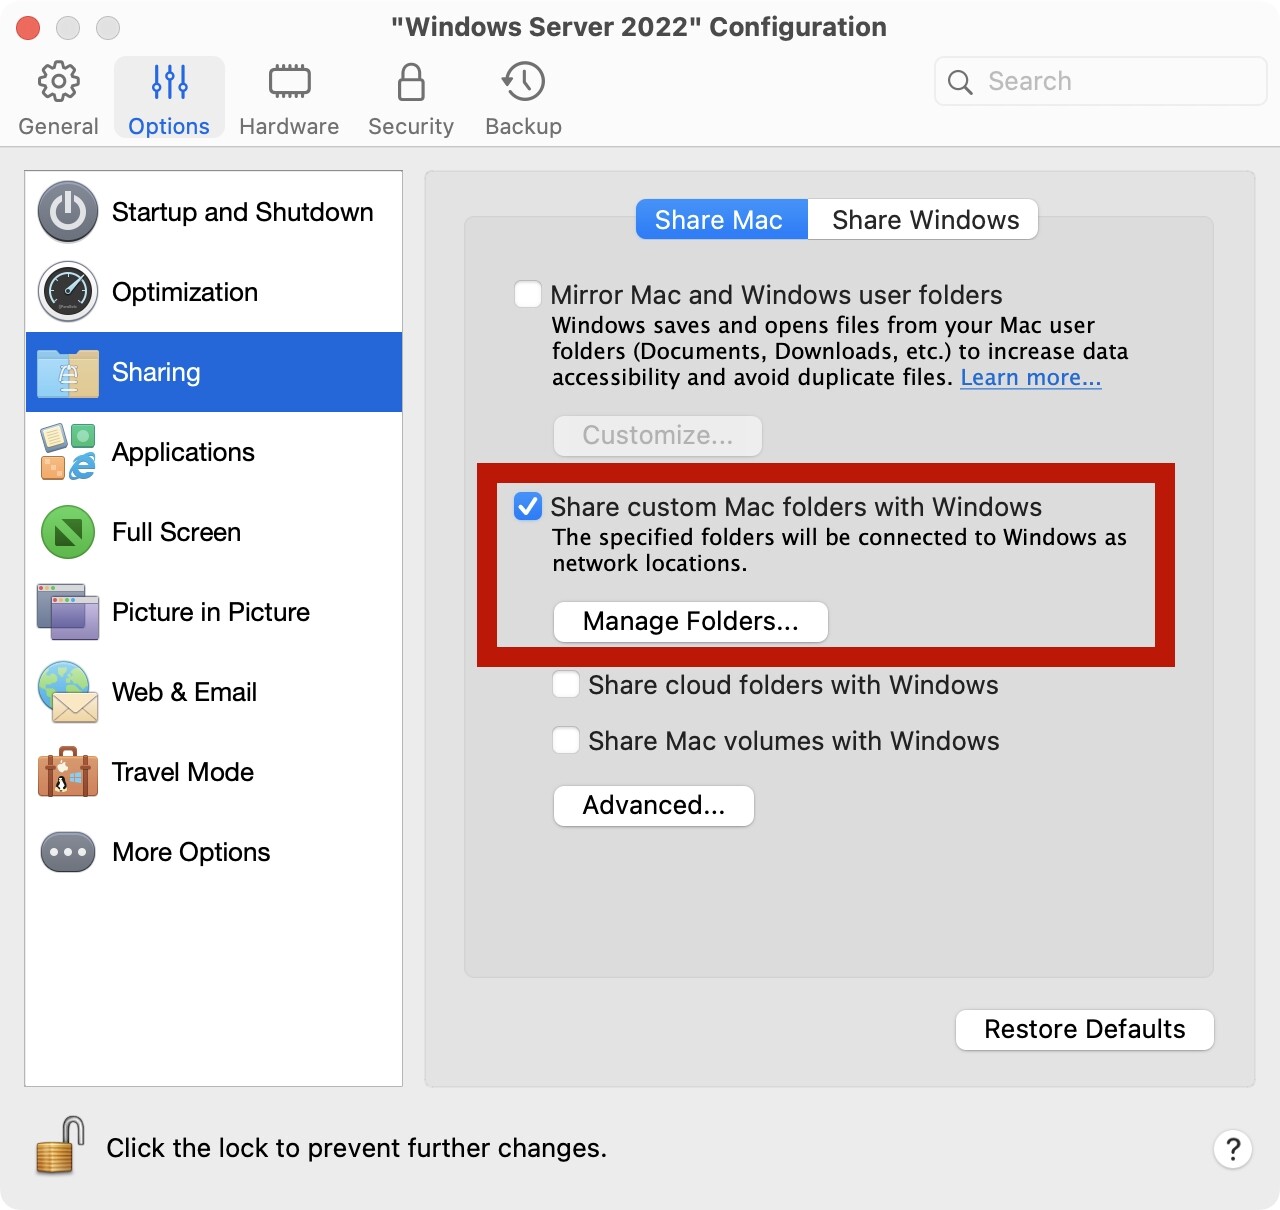Click the Travel Mode suitcase icon
Screen dimensions: 1280x1210
68,772
